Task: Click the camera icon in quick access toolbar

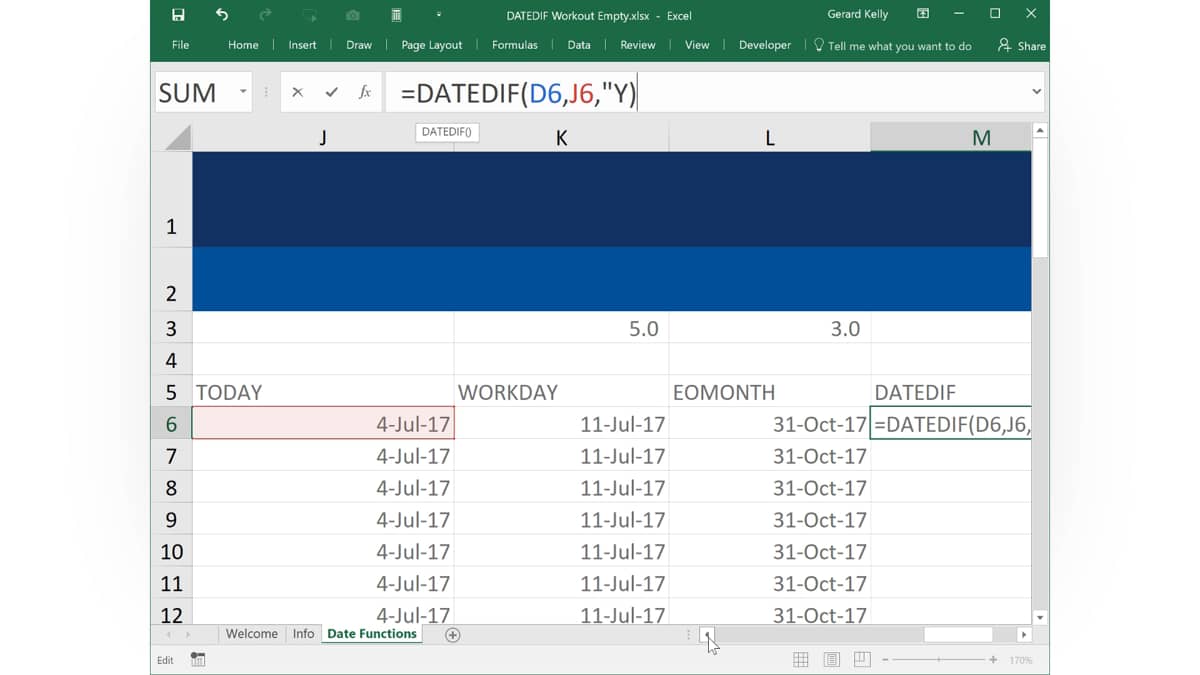Action: [352, 15]
